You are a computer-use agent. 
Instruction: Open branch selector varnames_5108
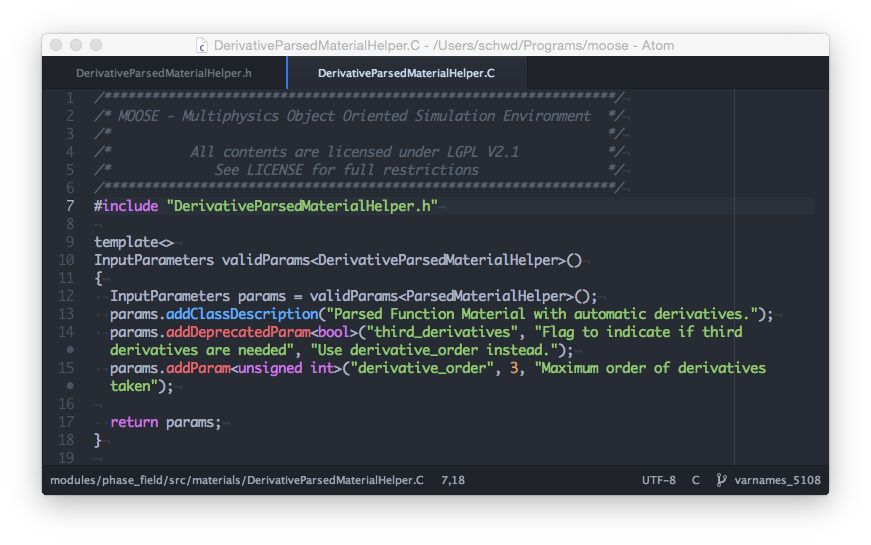[777, 481]
